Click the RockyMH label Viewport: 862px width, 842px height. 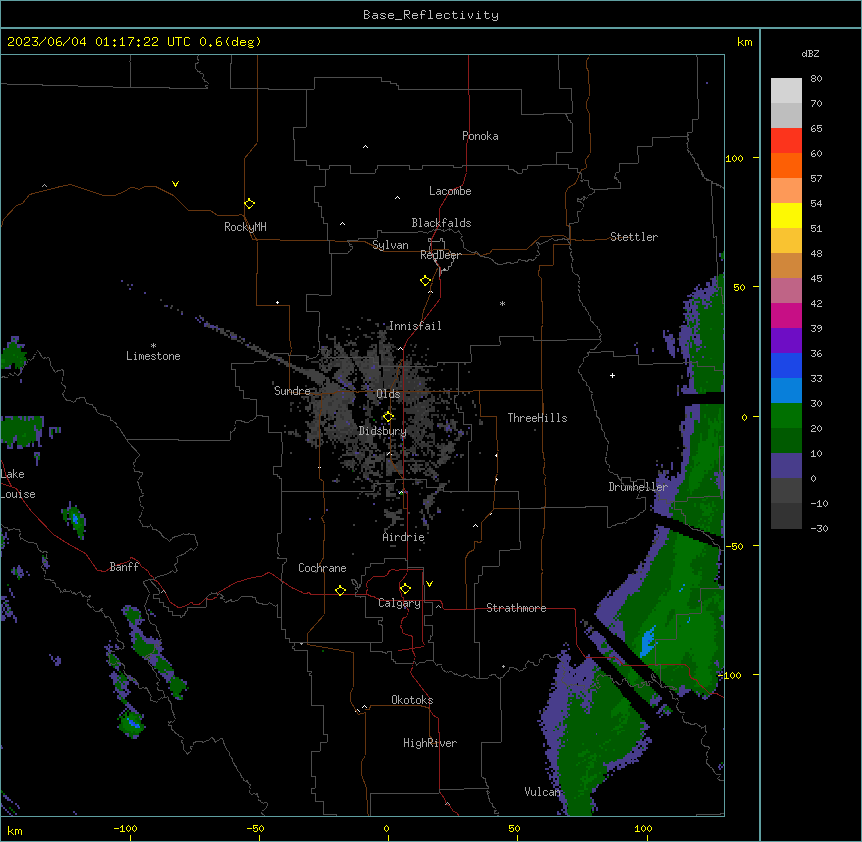pyautogui.click(x=245, y=227)
